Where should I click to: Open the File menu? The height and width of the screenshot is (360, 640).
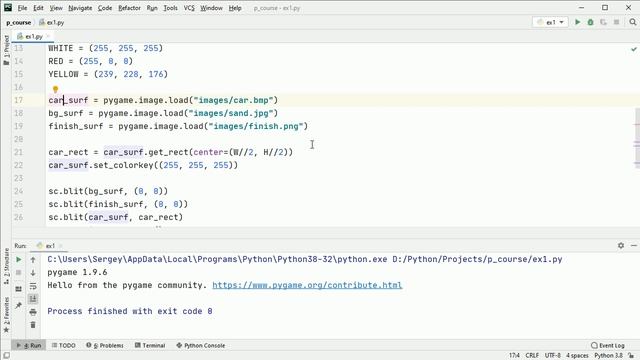pos(22,8)
